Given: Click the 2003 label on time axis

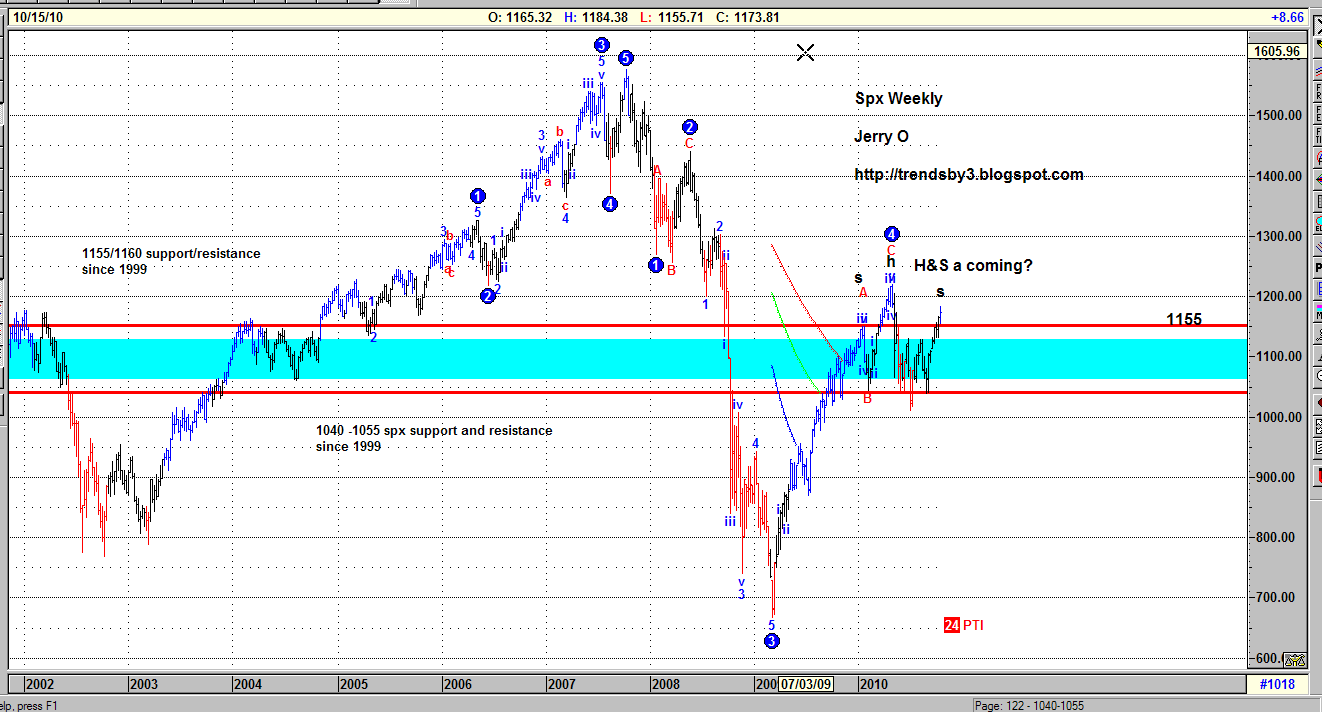Looking at the screenshot, I should [x=144, y=685].
